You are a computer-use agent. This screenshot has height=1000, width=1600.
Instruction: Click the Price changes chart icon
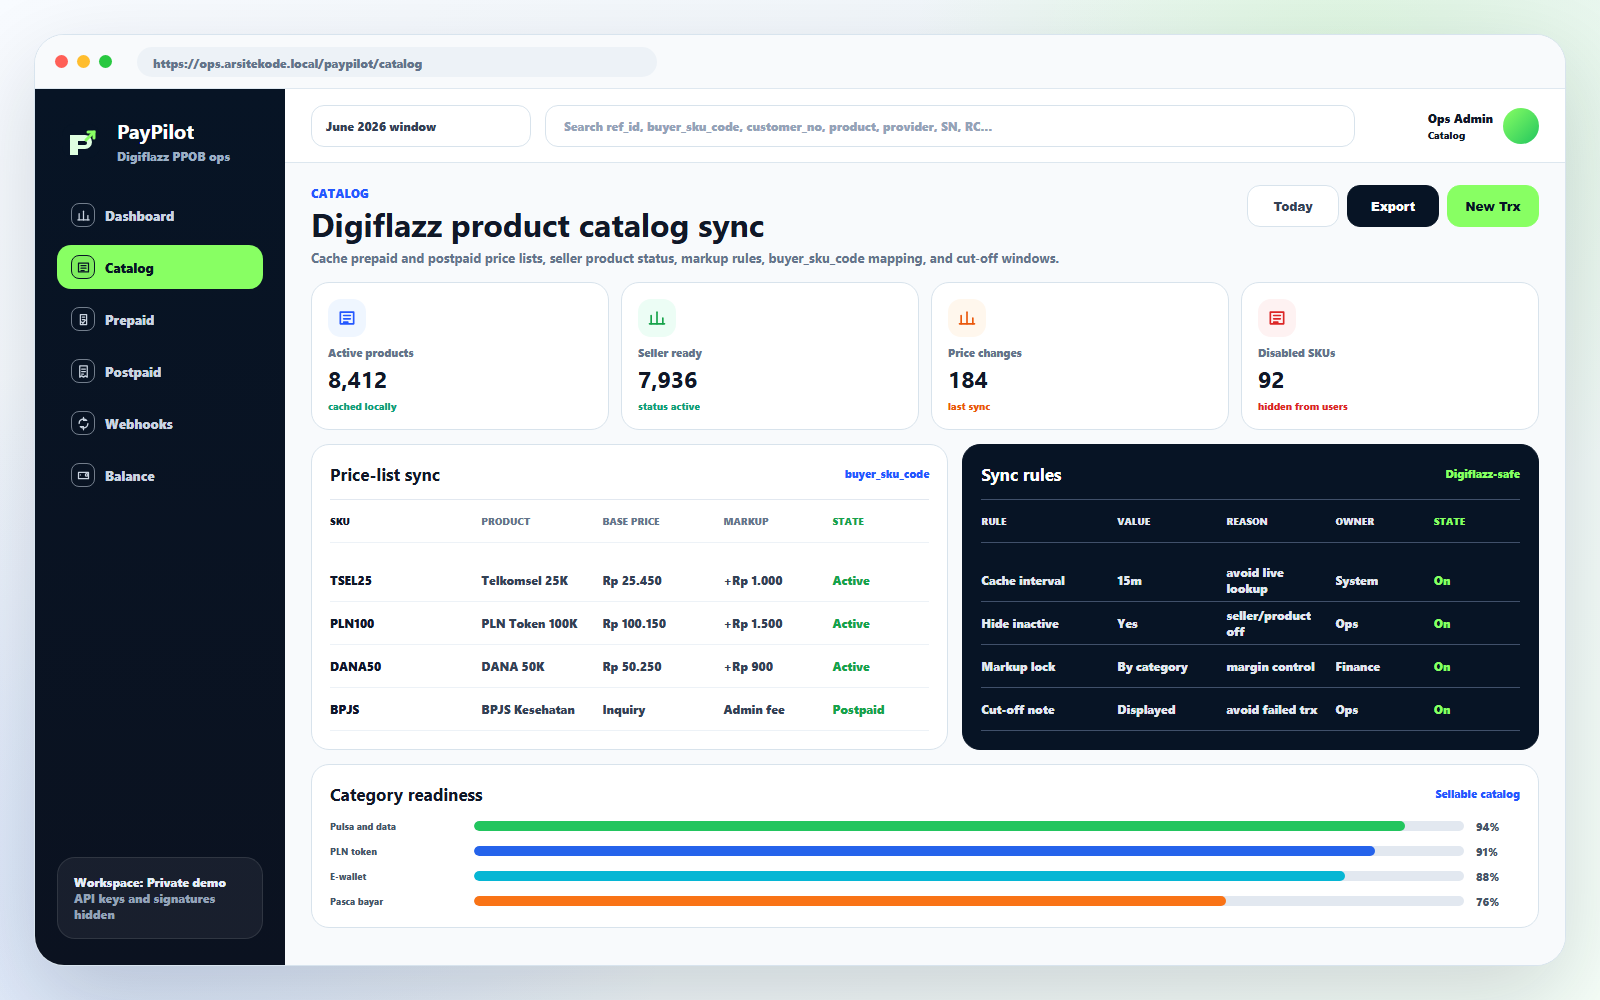(x=967, y=318)
